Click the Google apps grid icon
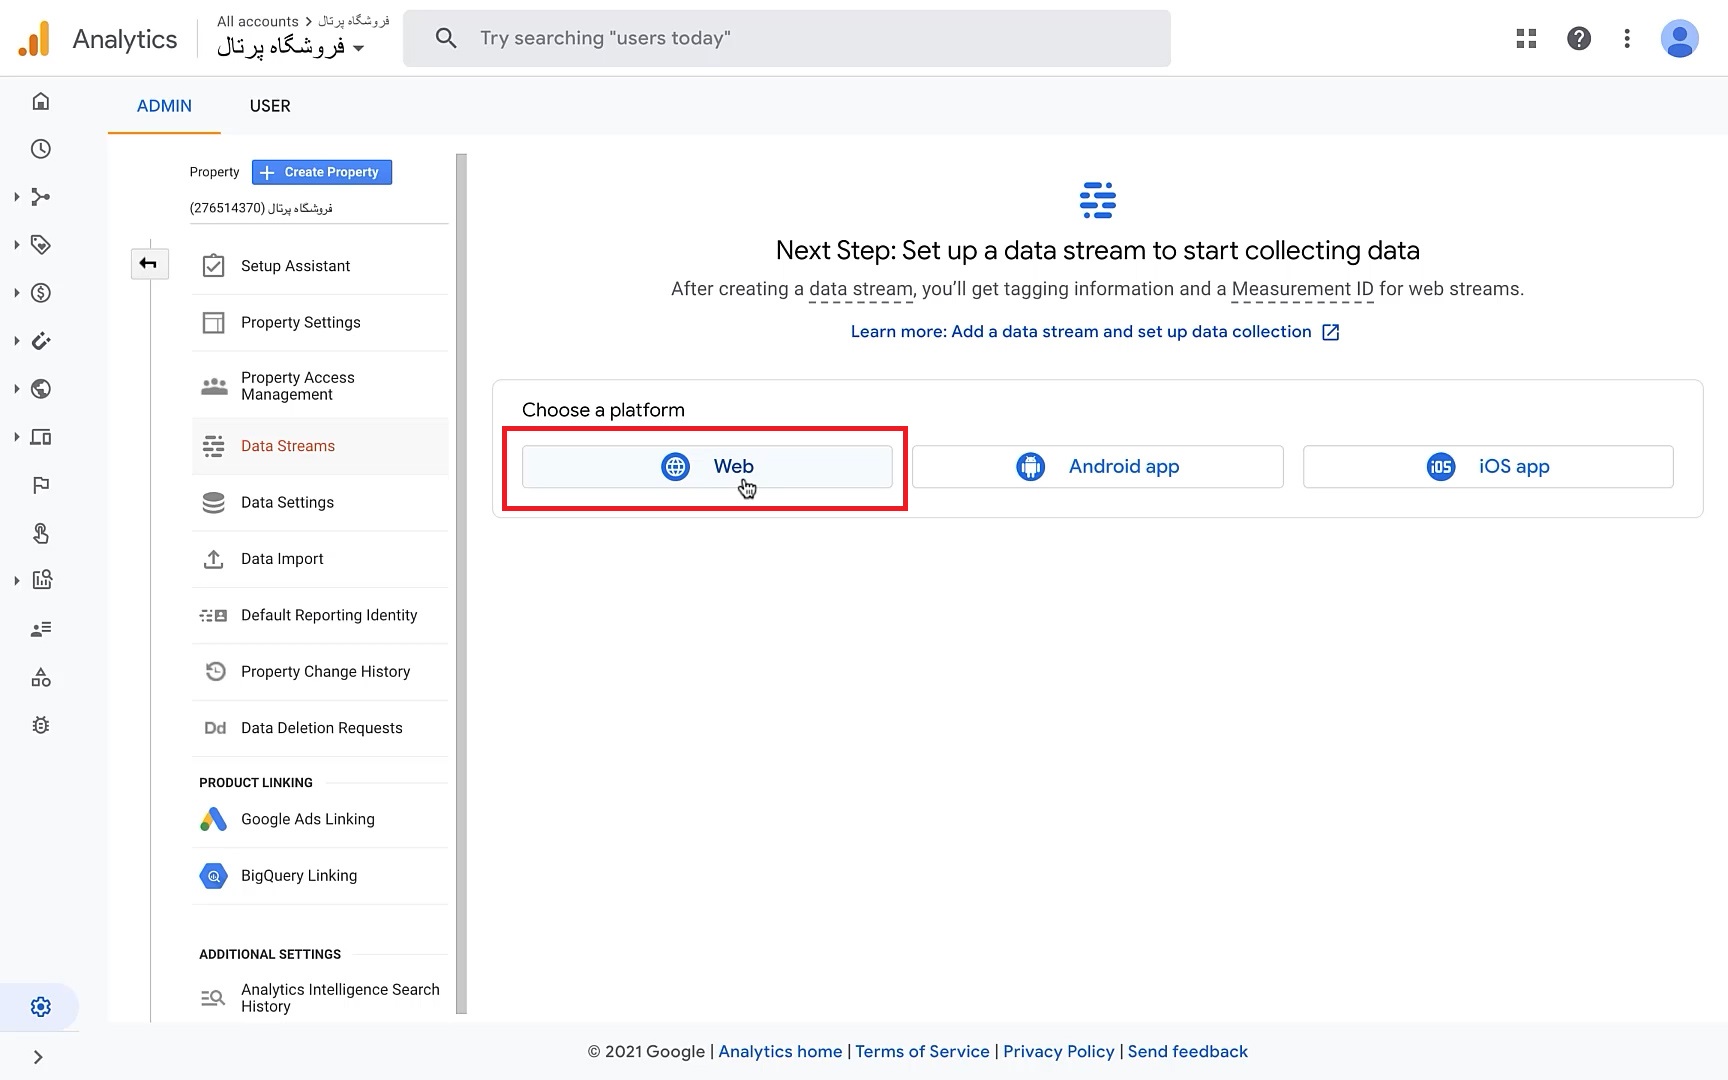 (x=1526, y=38)
